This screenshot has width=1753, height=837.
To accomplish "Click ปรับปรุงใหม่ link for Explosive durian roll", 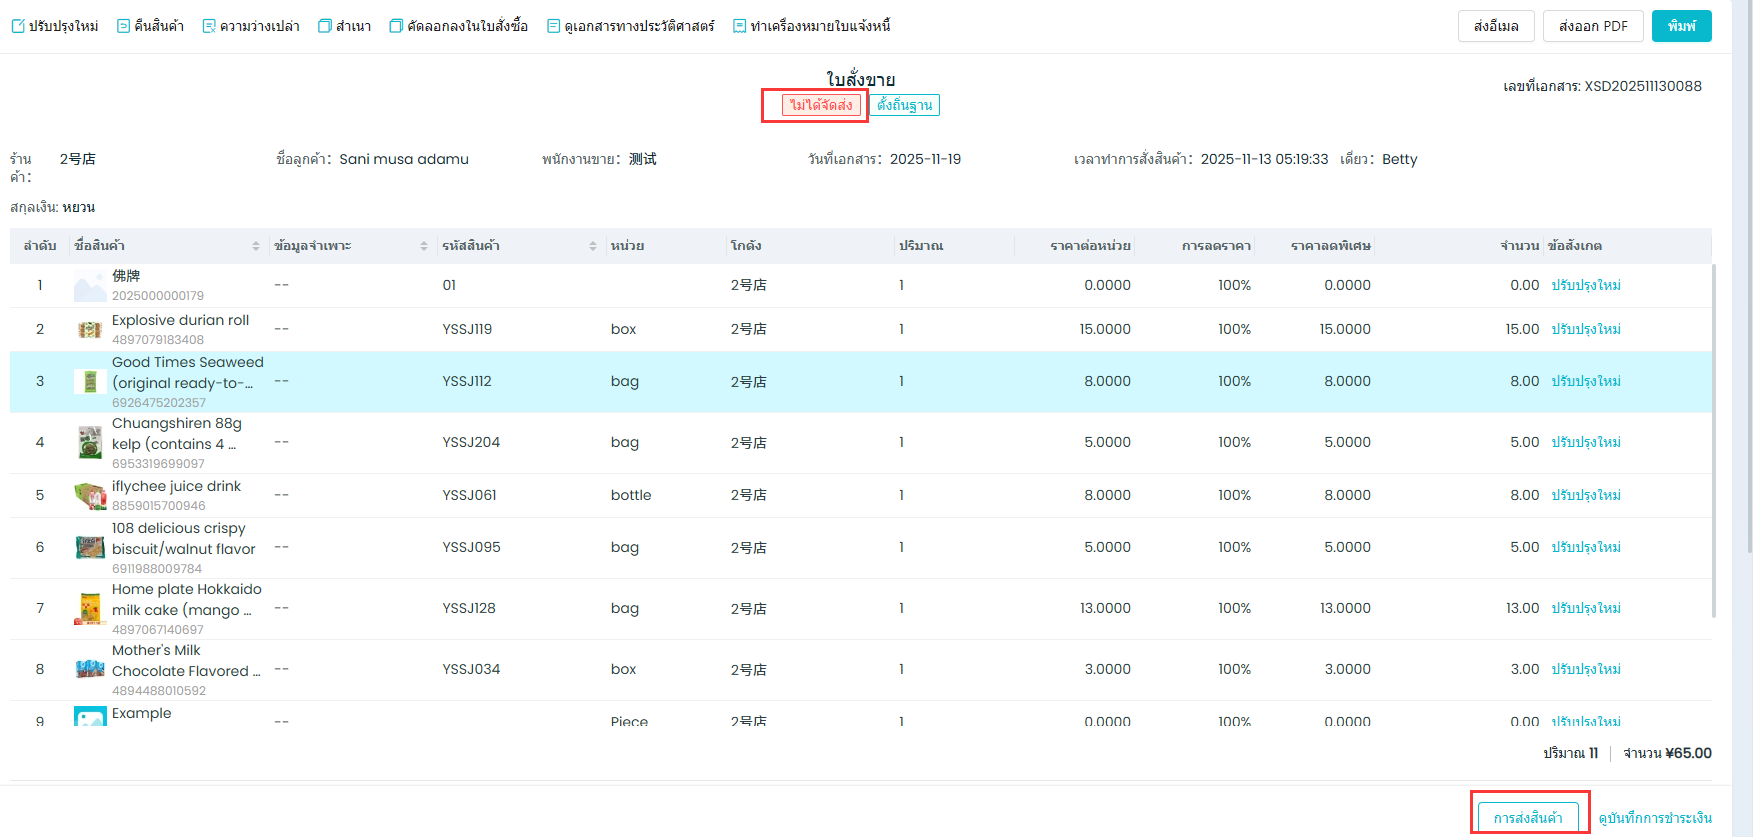I will click(1586, 329).
